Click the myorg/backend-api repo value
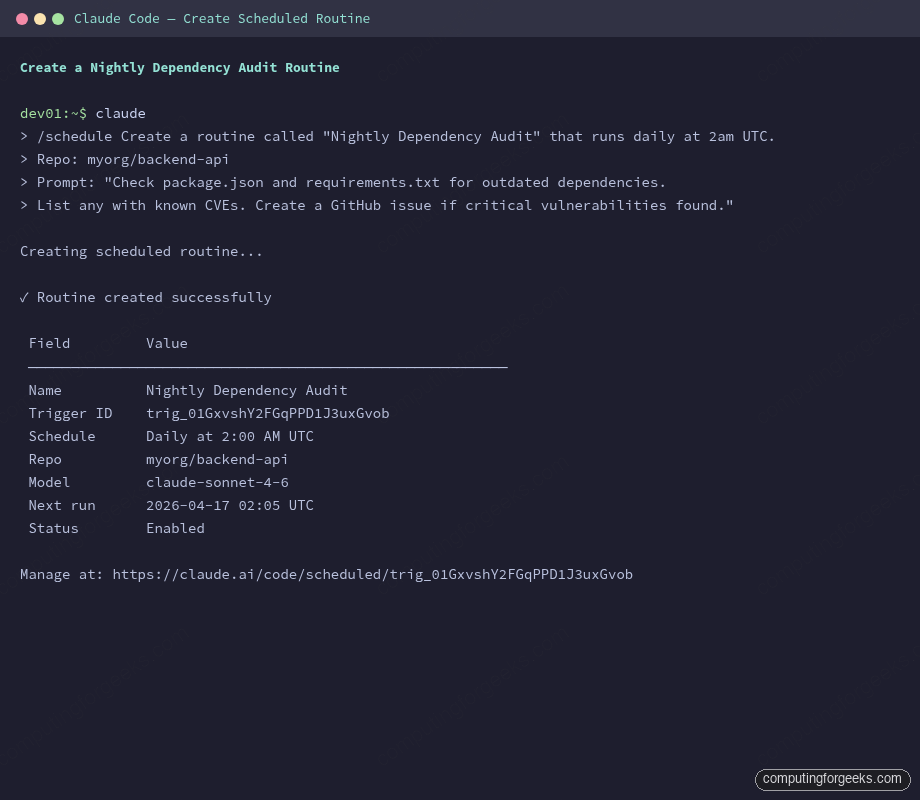Image resolution: width=920 pixels, height=800 pixels. 216,459
